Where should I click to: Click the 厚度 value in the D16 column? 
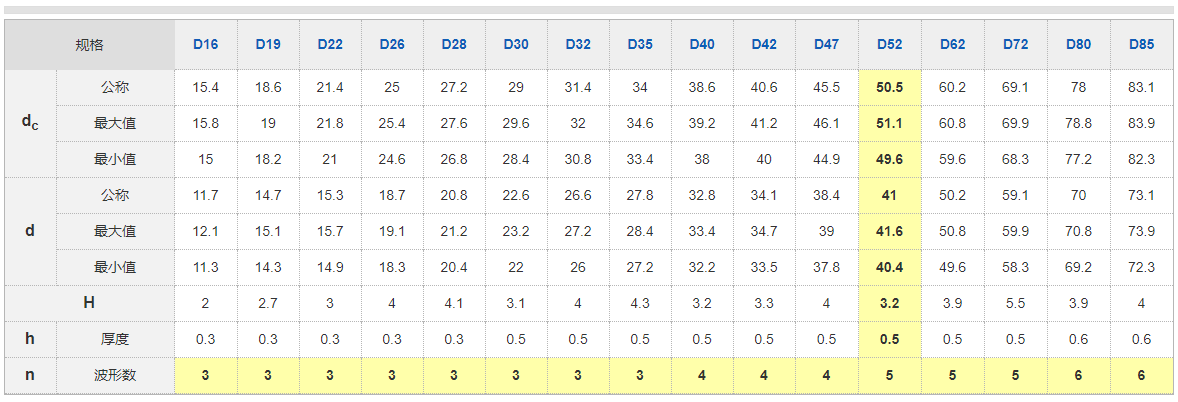(x=205, y=339)
